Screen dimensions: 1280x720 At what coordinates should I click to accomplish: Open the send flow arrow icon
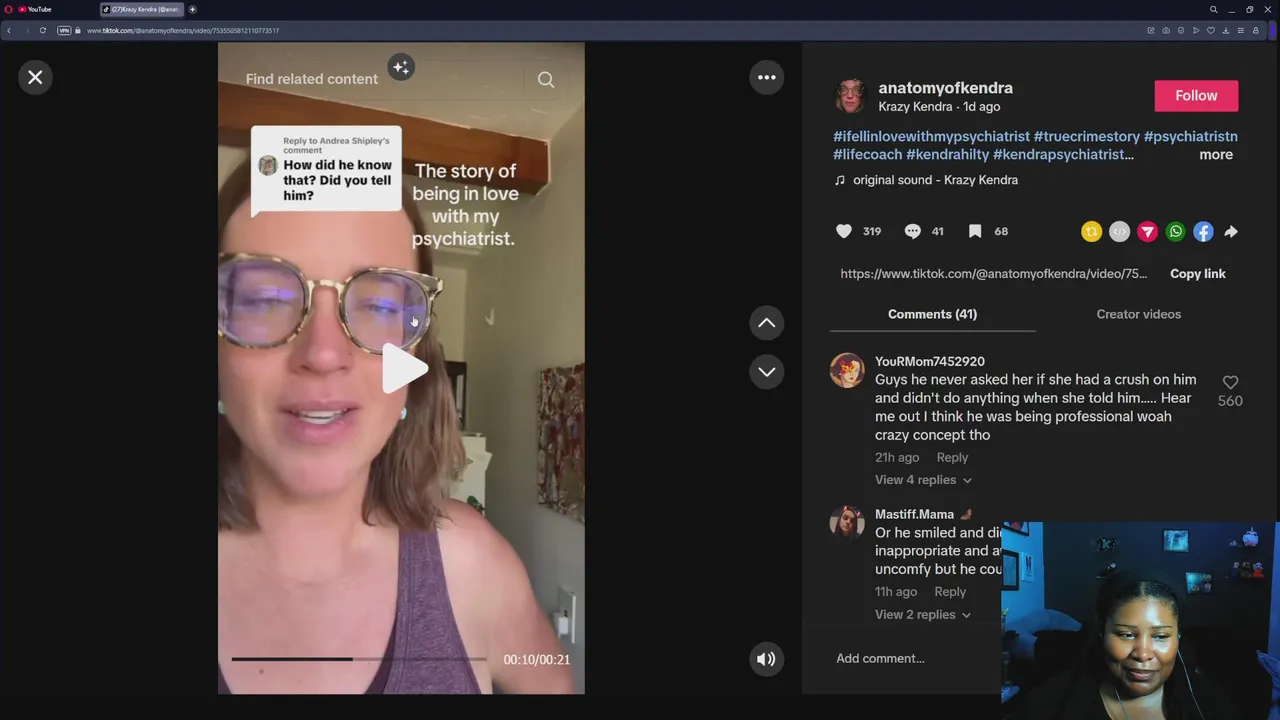(x=1196, y=30)
